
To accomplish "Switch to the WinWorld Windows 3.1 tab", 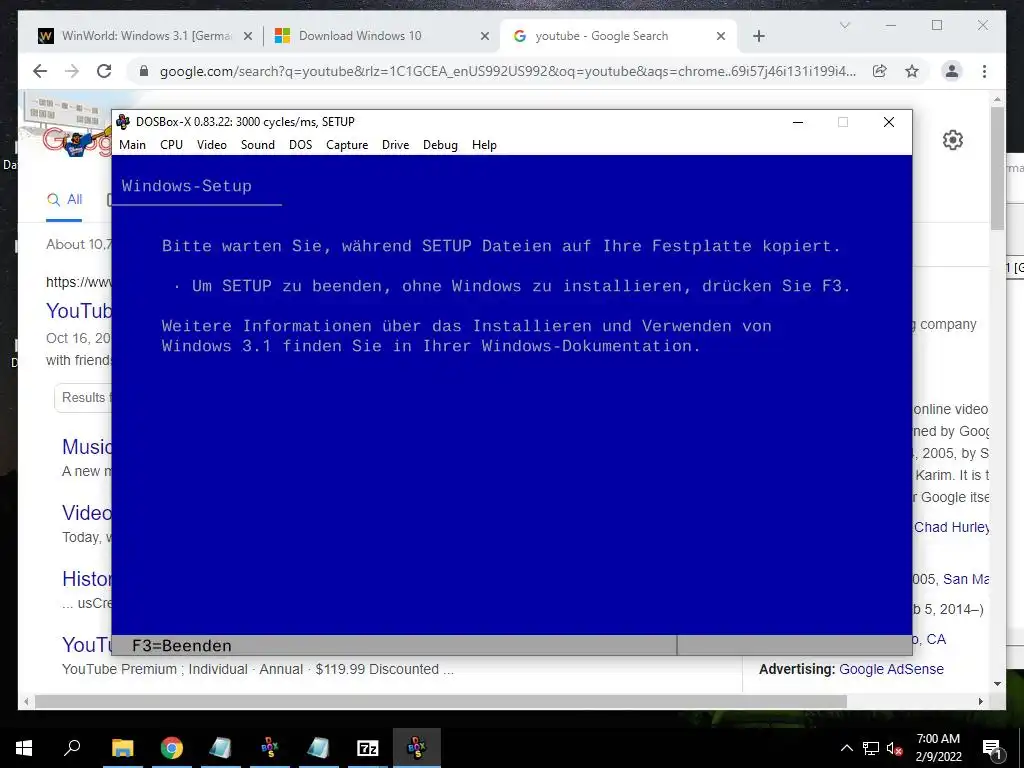I will coord(146,36).
